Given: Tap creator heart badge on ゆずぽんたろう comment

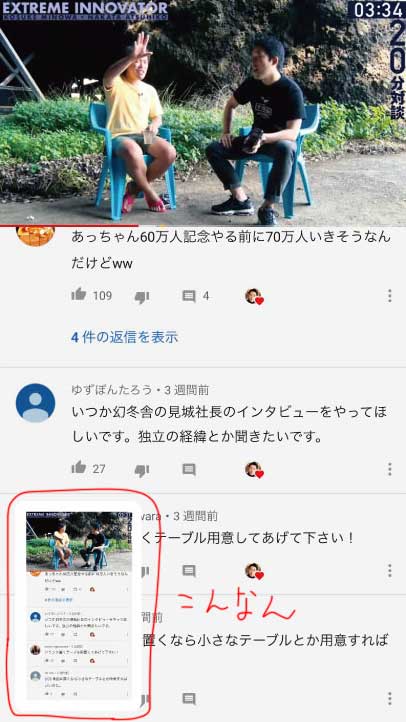Looking at the screenshot, I should tap(254, 470).
